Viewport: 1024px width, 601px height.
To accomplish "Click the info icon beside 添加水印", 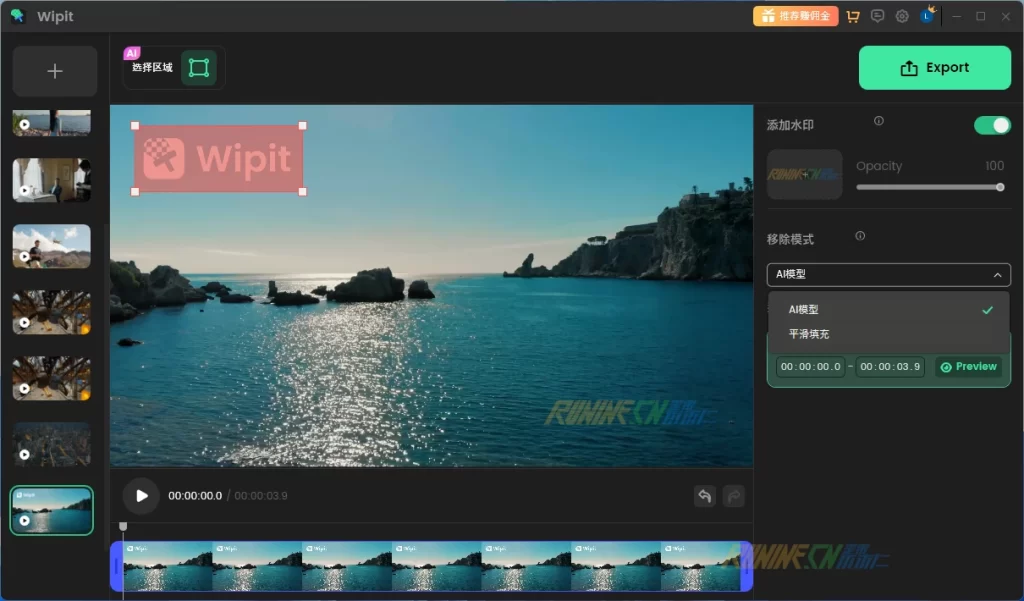I will pos(879,121).
